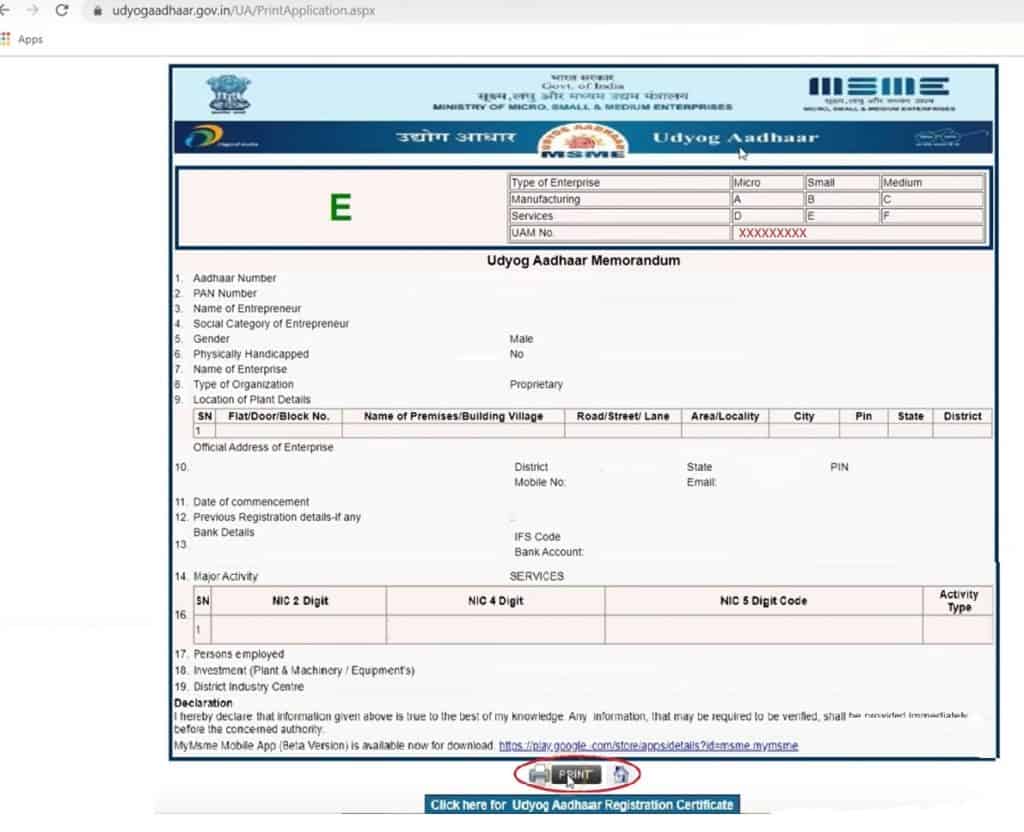
Task: Click 'Official Address of Enterprise' label
Action: pyautogui.click(x=263, y=447)
